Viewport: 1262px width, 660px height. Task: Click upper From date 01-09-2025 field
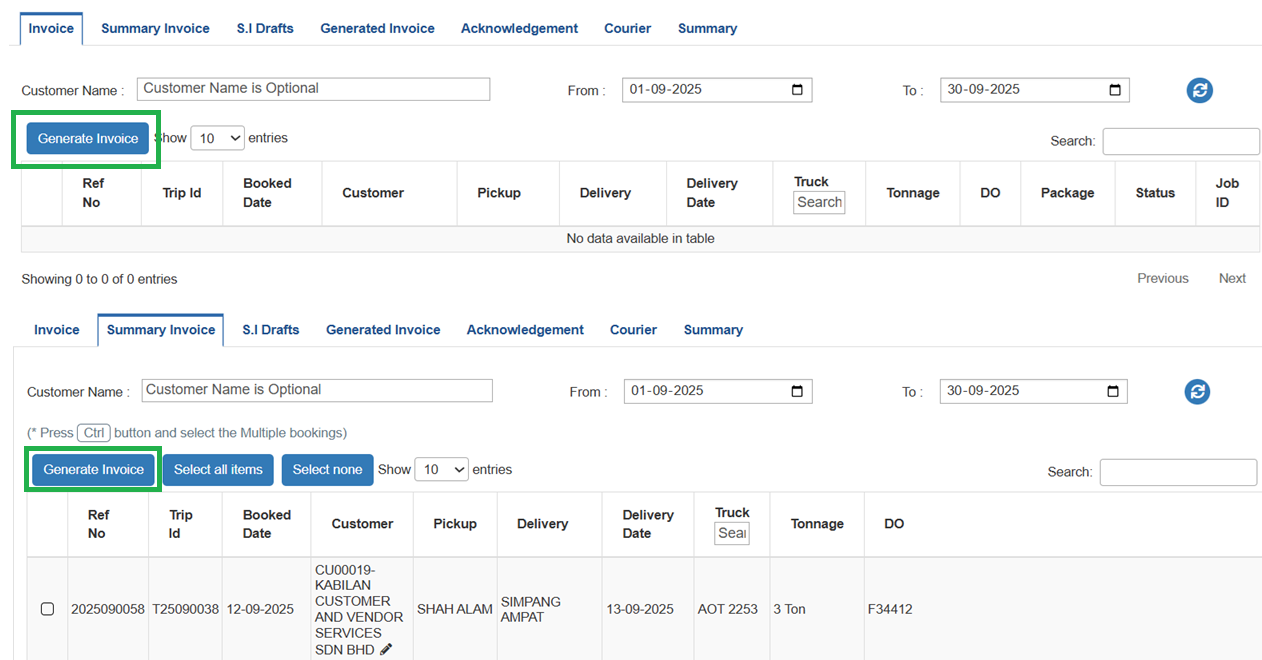pos(717,89)
